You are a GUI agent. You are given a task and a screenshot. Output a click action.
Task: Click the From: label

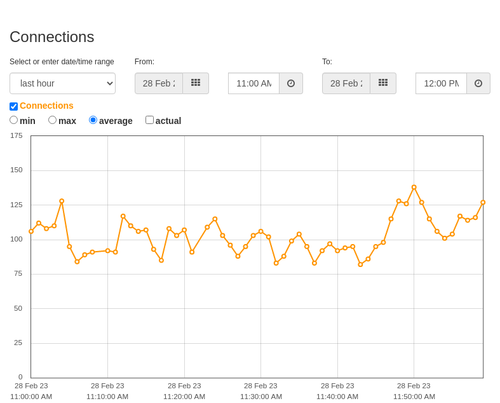(144, 62)
